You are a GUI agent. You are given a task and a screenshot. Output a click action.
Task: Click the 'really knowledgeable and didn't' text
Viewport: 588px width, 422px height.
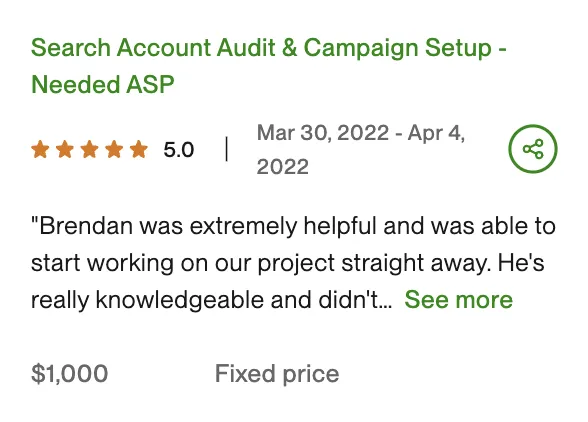pyautogui.click(x=212, y=300)
